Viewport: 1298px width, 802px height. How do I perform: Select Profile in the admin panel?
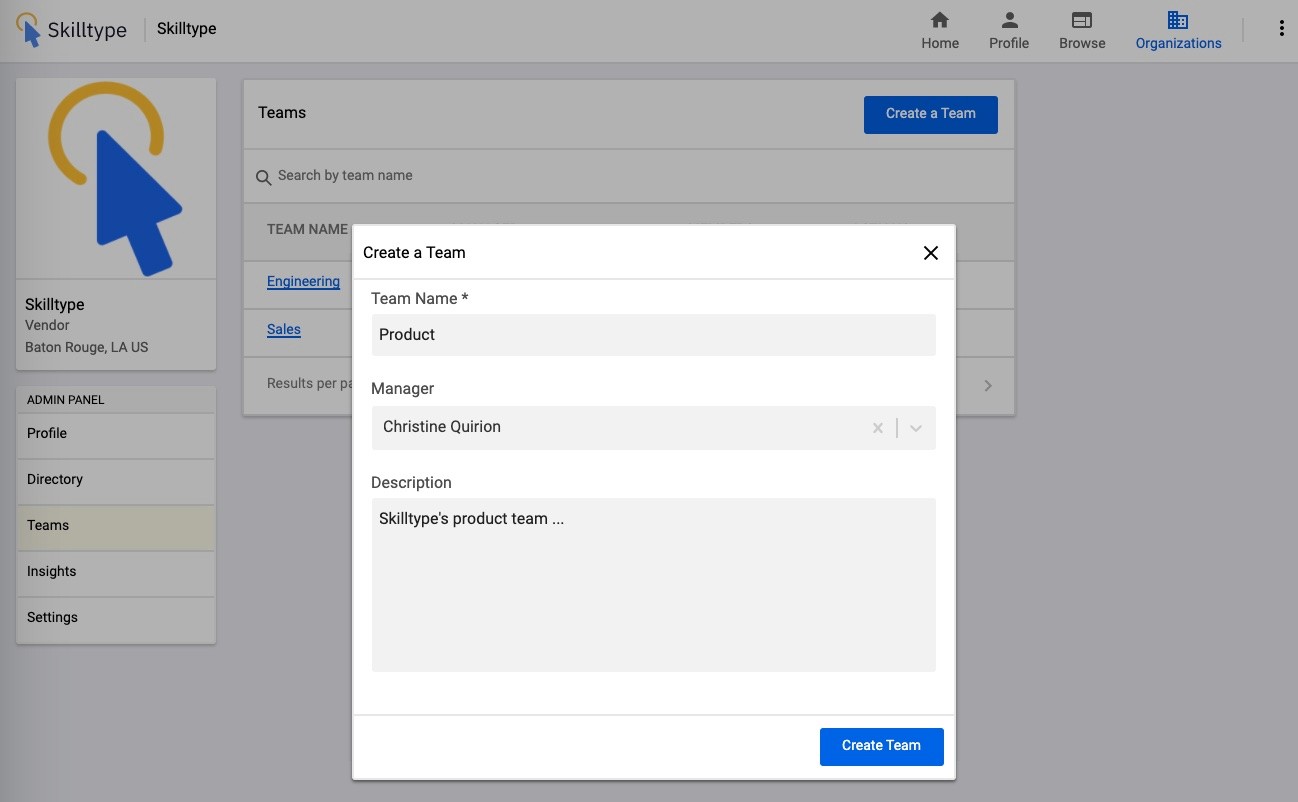[x=116, y=434]
